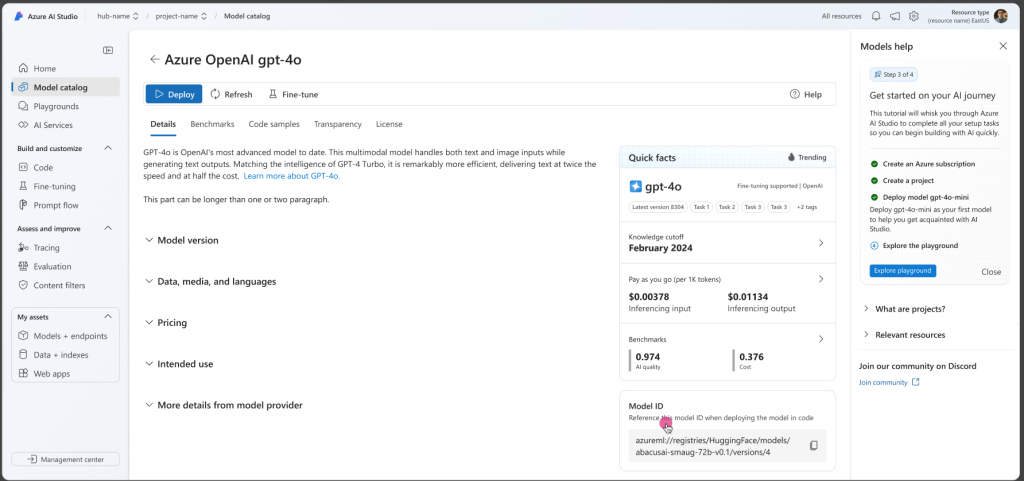Image resolution: width=1024 pixels, height=481 pixels.
Task: Expand More details from model provider
Action: 224,405
